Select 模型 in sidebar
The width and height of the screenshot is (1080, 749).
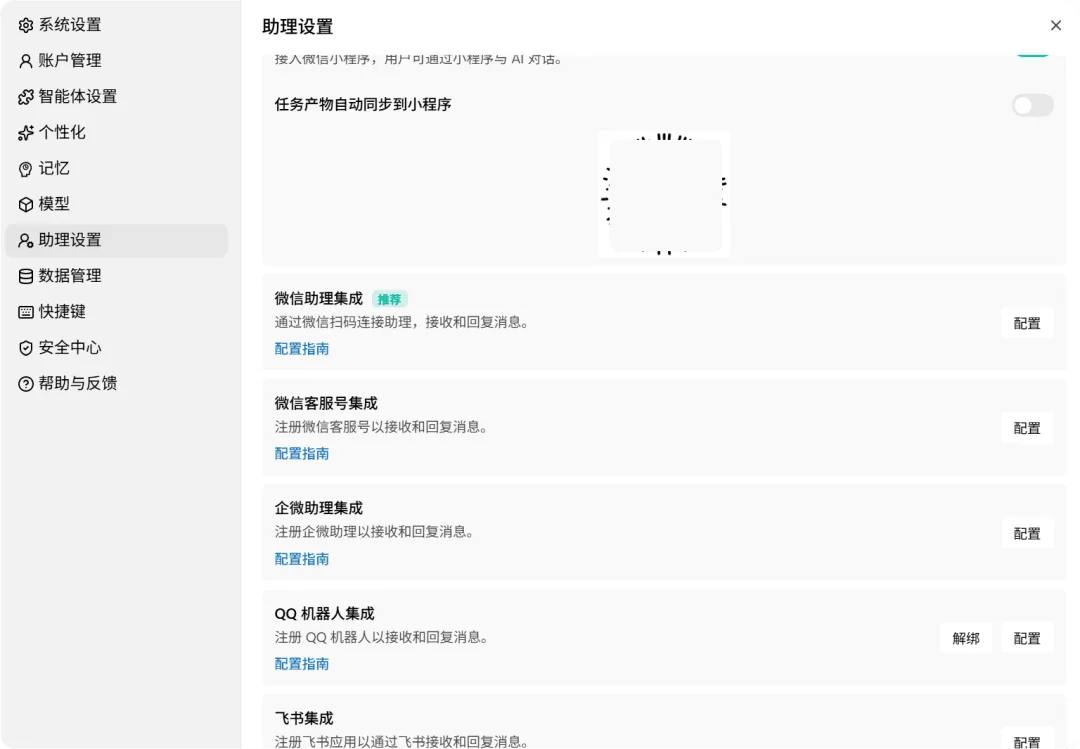116,204
